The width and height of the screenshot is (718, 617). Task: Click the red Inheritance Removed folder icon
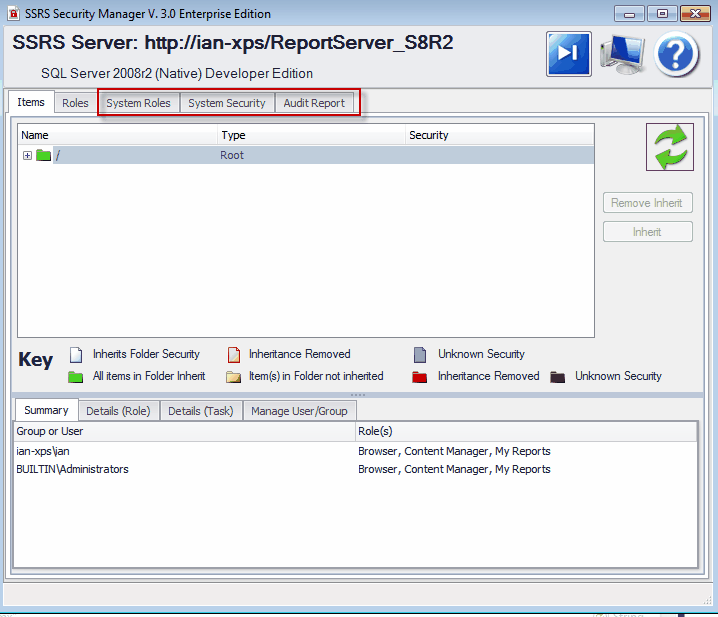click(x=419, y=377)
